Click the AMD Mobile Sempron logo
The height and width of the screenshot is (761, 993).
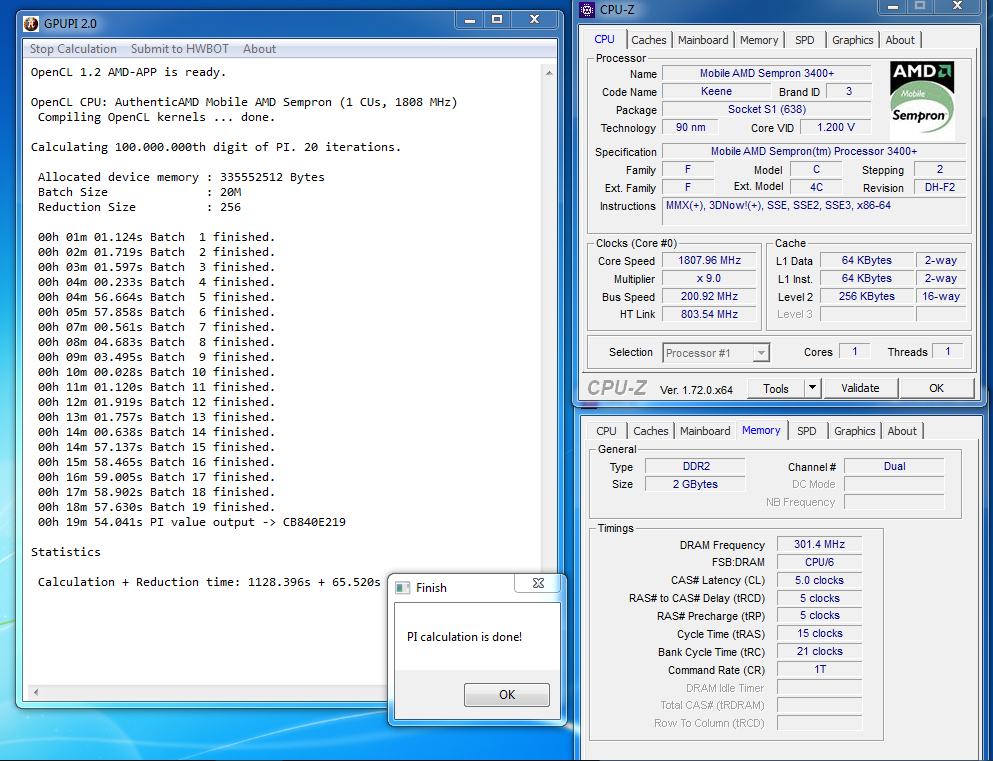(922, 100)
